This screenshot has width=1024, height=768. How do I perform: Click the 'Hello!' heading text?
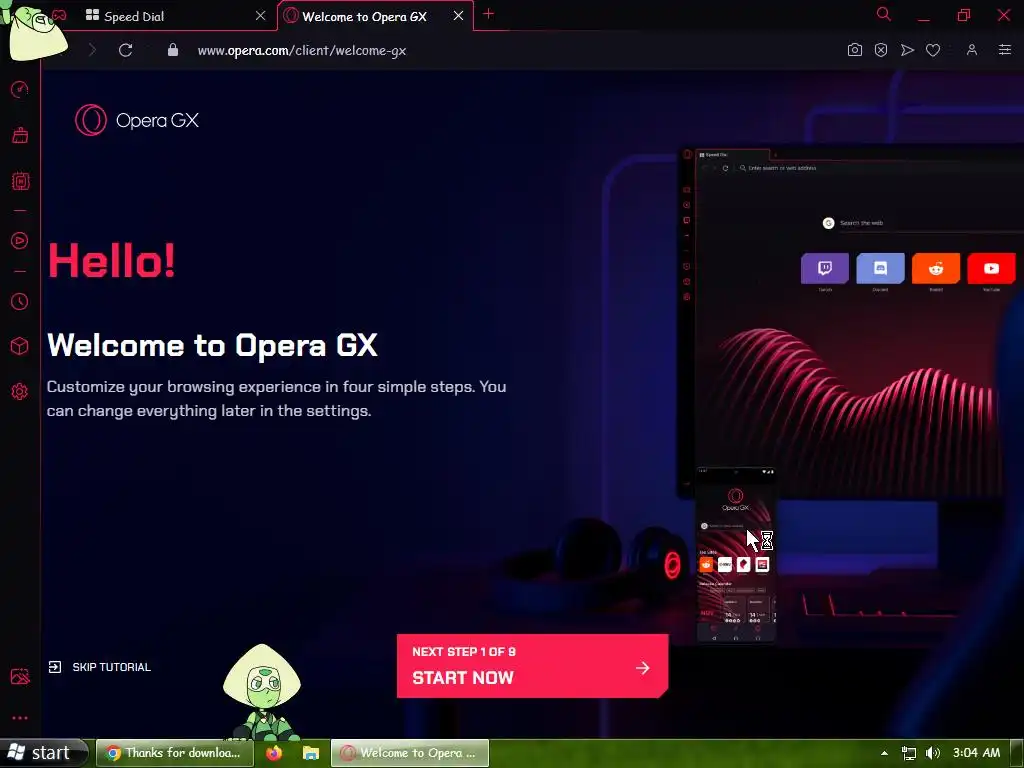point(112,260)
